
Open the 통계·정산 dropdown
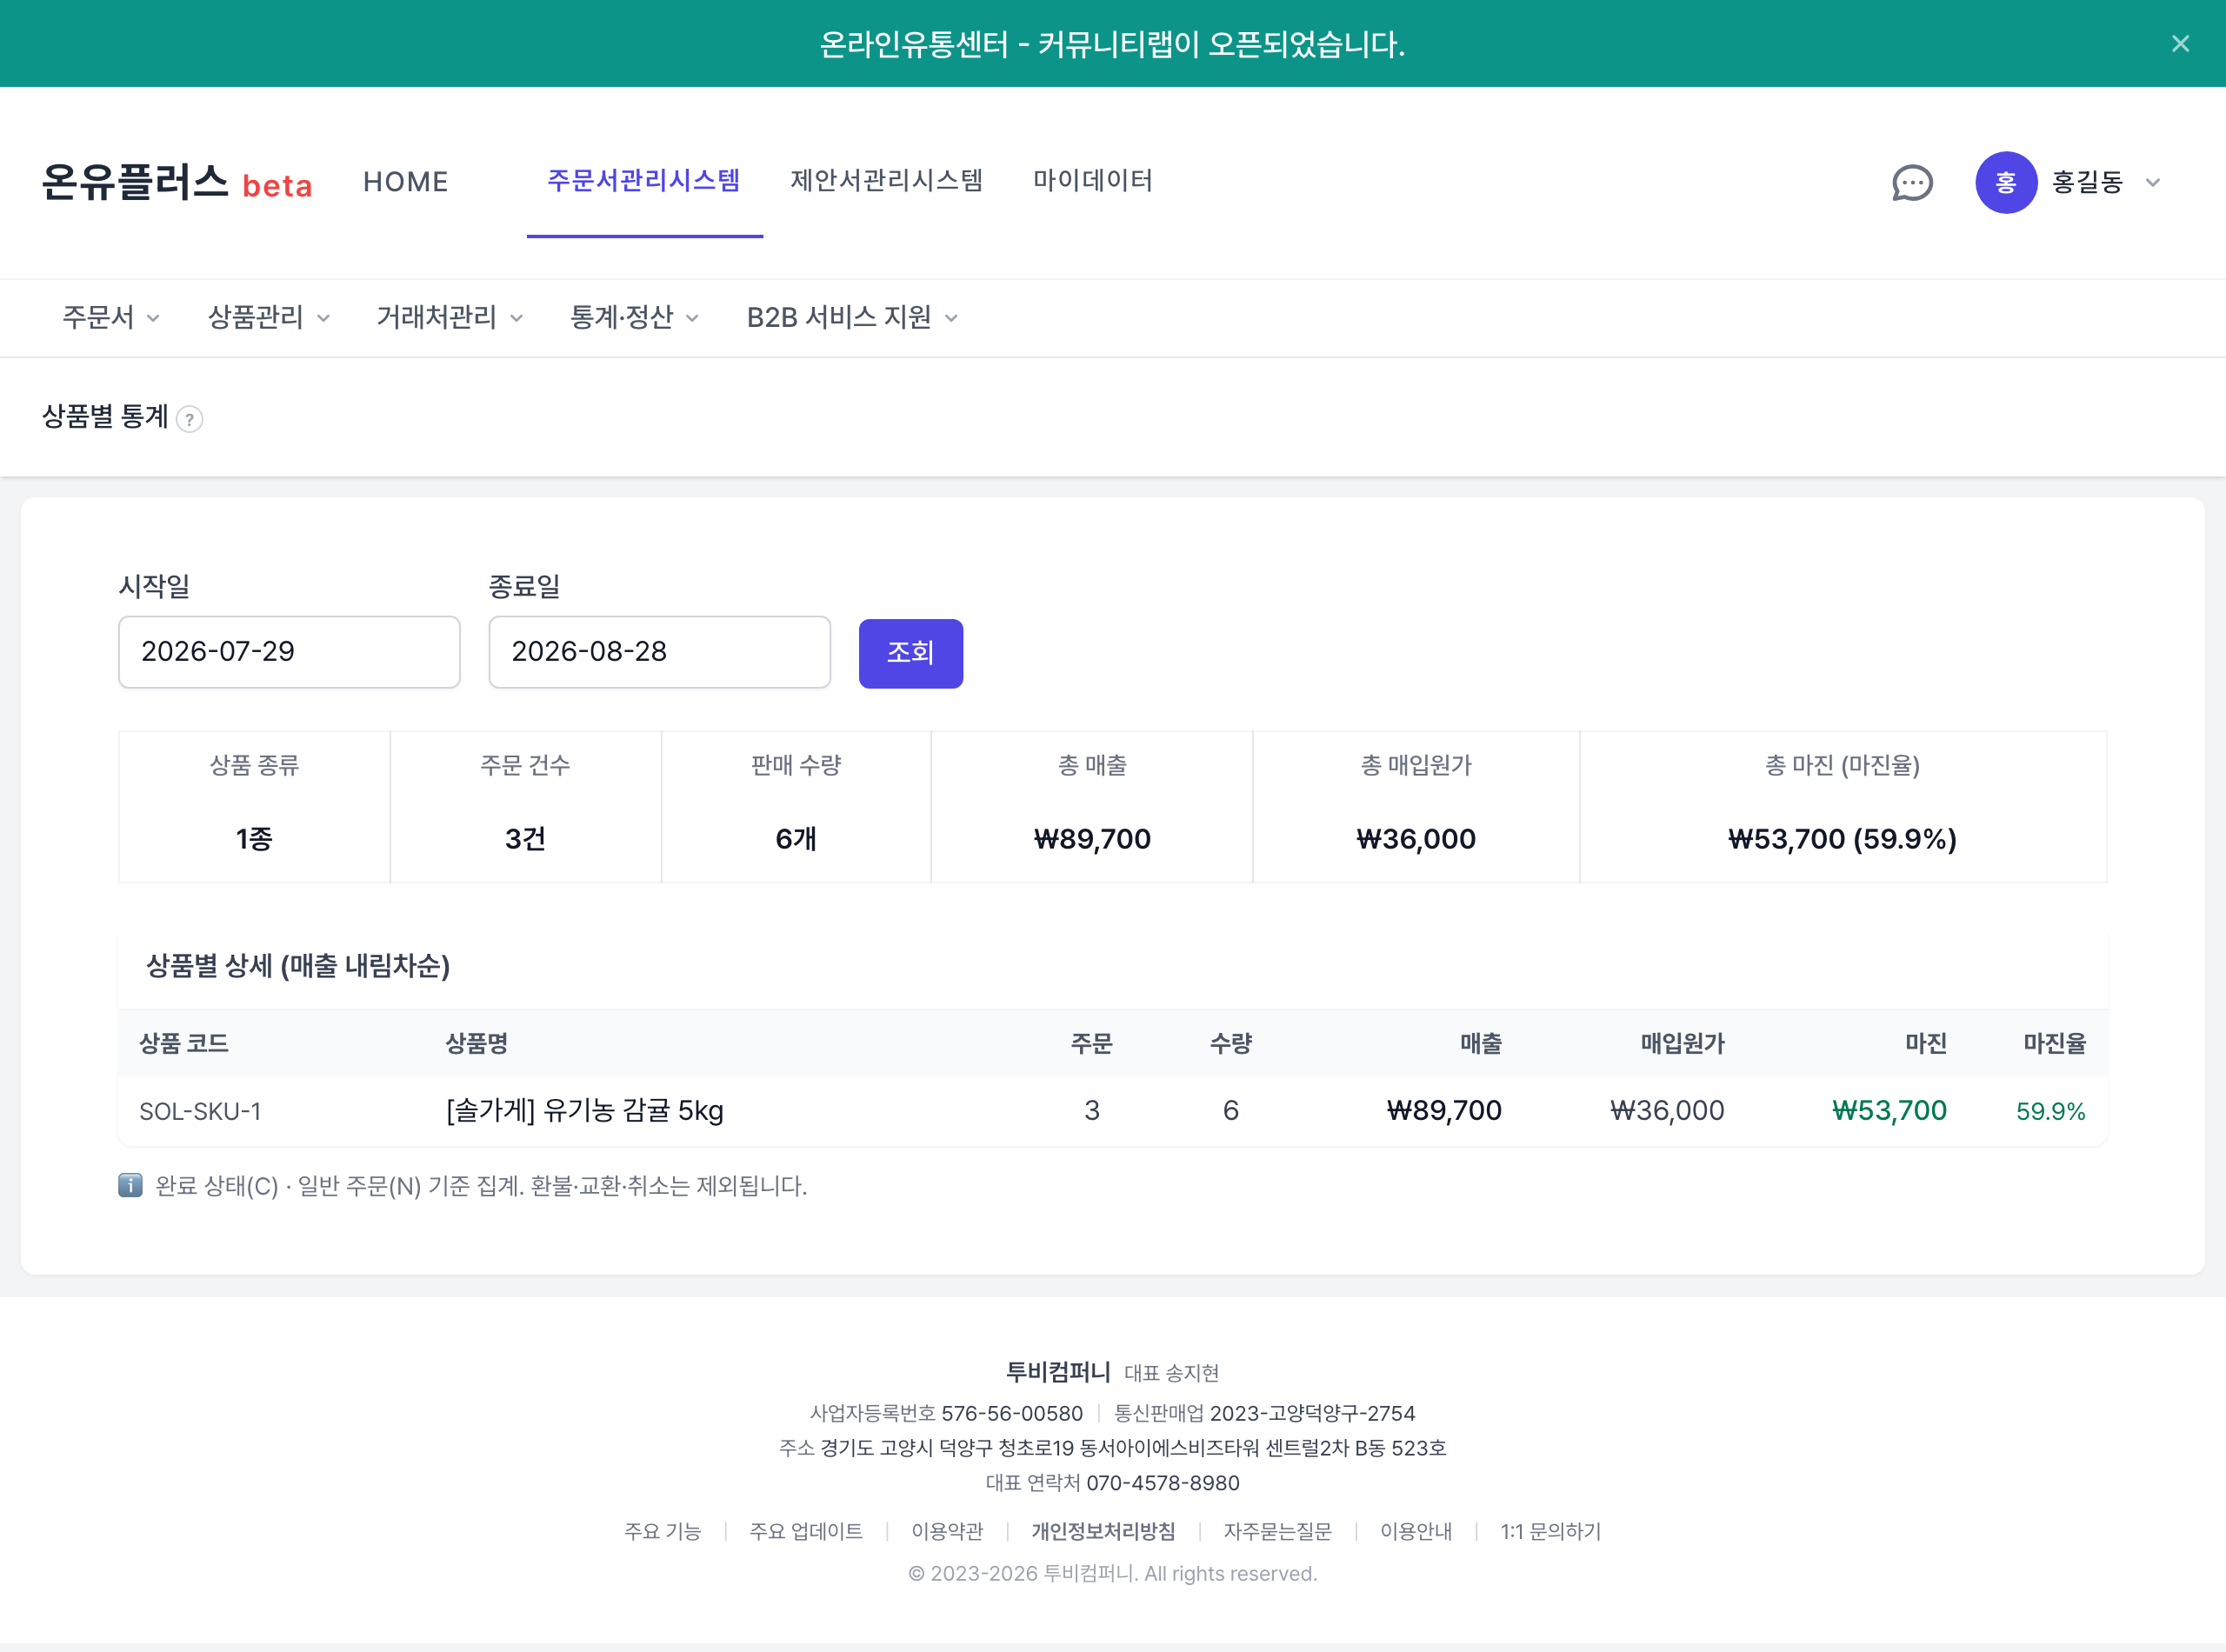(x=634, y=318)
